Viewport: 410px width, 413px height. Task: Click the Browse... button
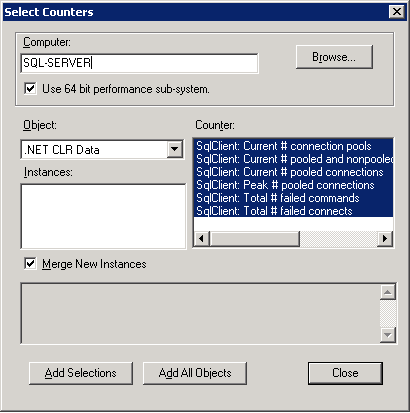click(x=334, y=57)
